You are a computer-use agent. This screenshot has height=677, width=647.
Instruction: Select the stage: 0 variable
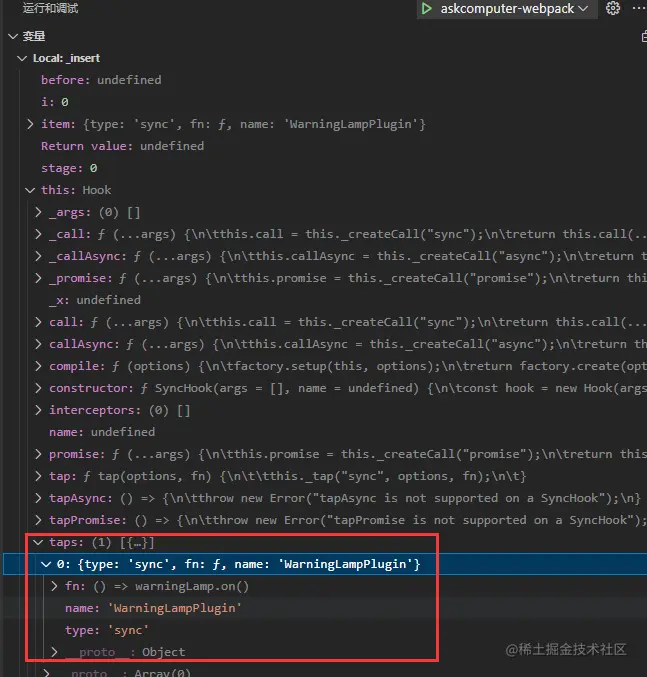(x=69, y=168)
